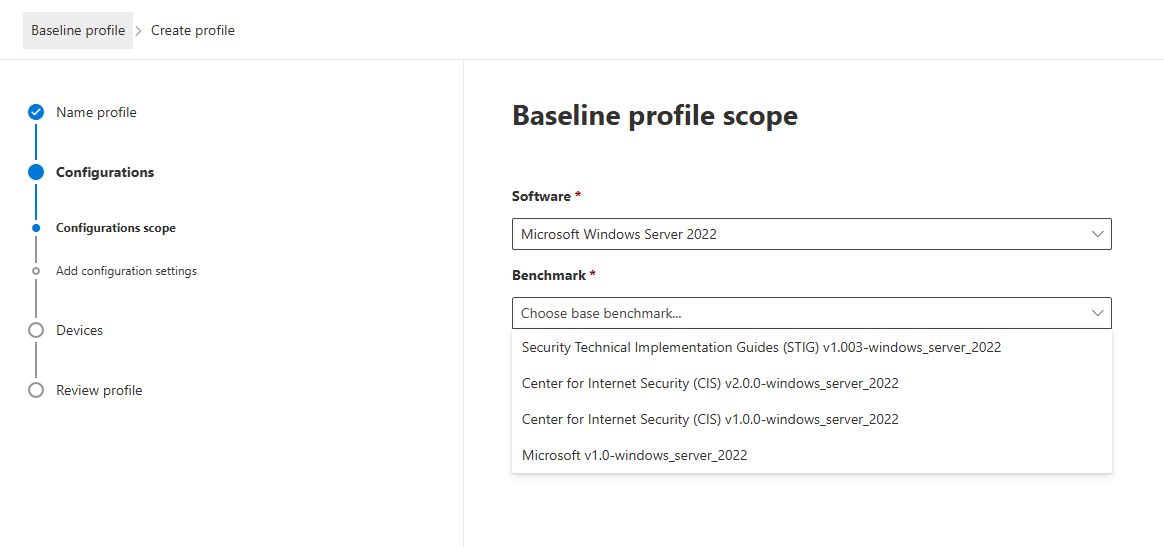The height and width of the screenshot is (547, 1164).
Task: Open Configurations scope sub-step
Action: point(116,228)
